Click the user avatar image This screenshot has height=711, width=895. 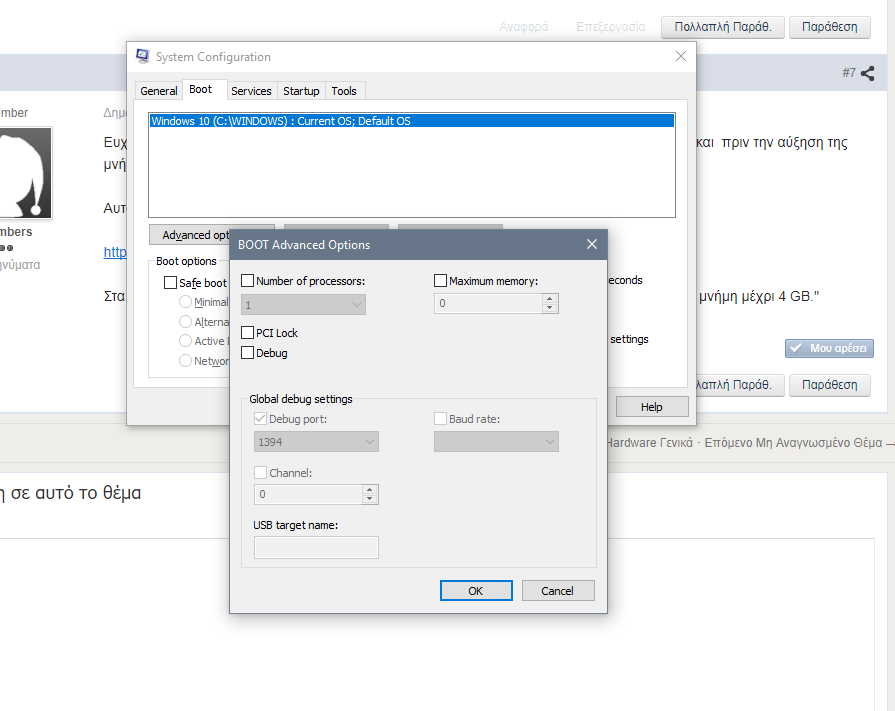point(25,173)
